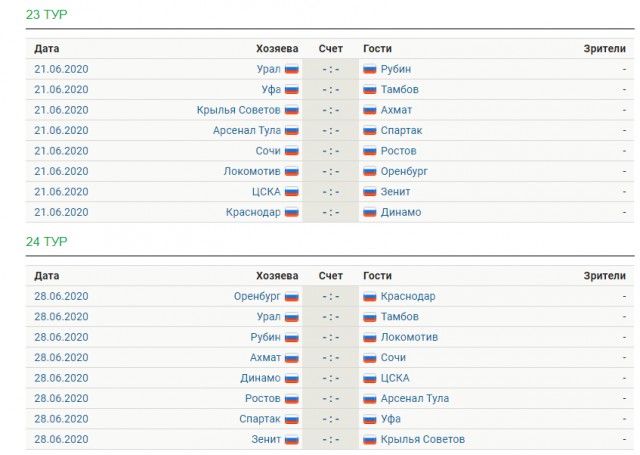
Task: Click the flag icon next to Уфа guest
Action: [370, 419]
